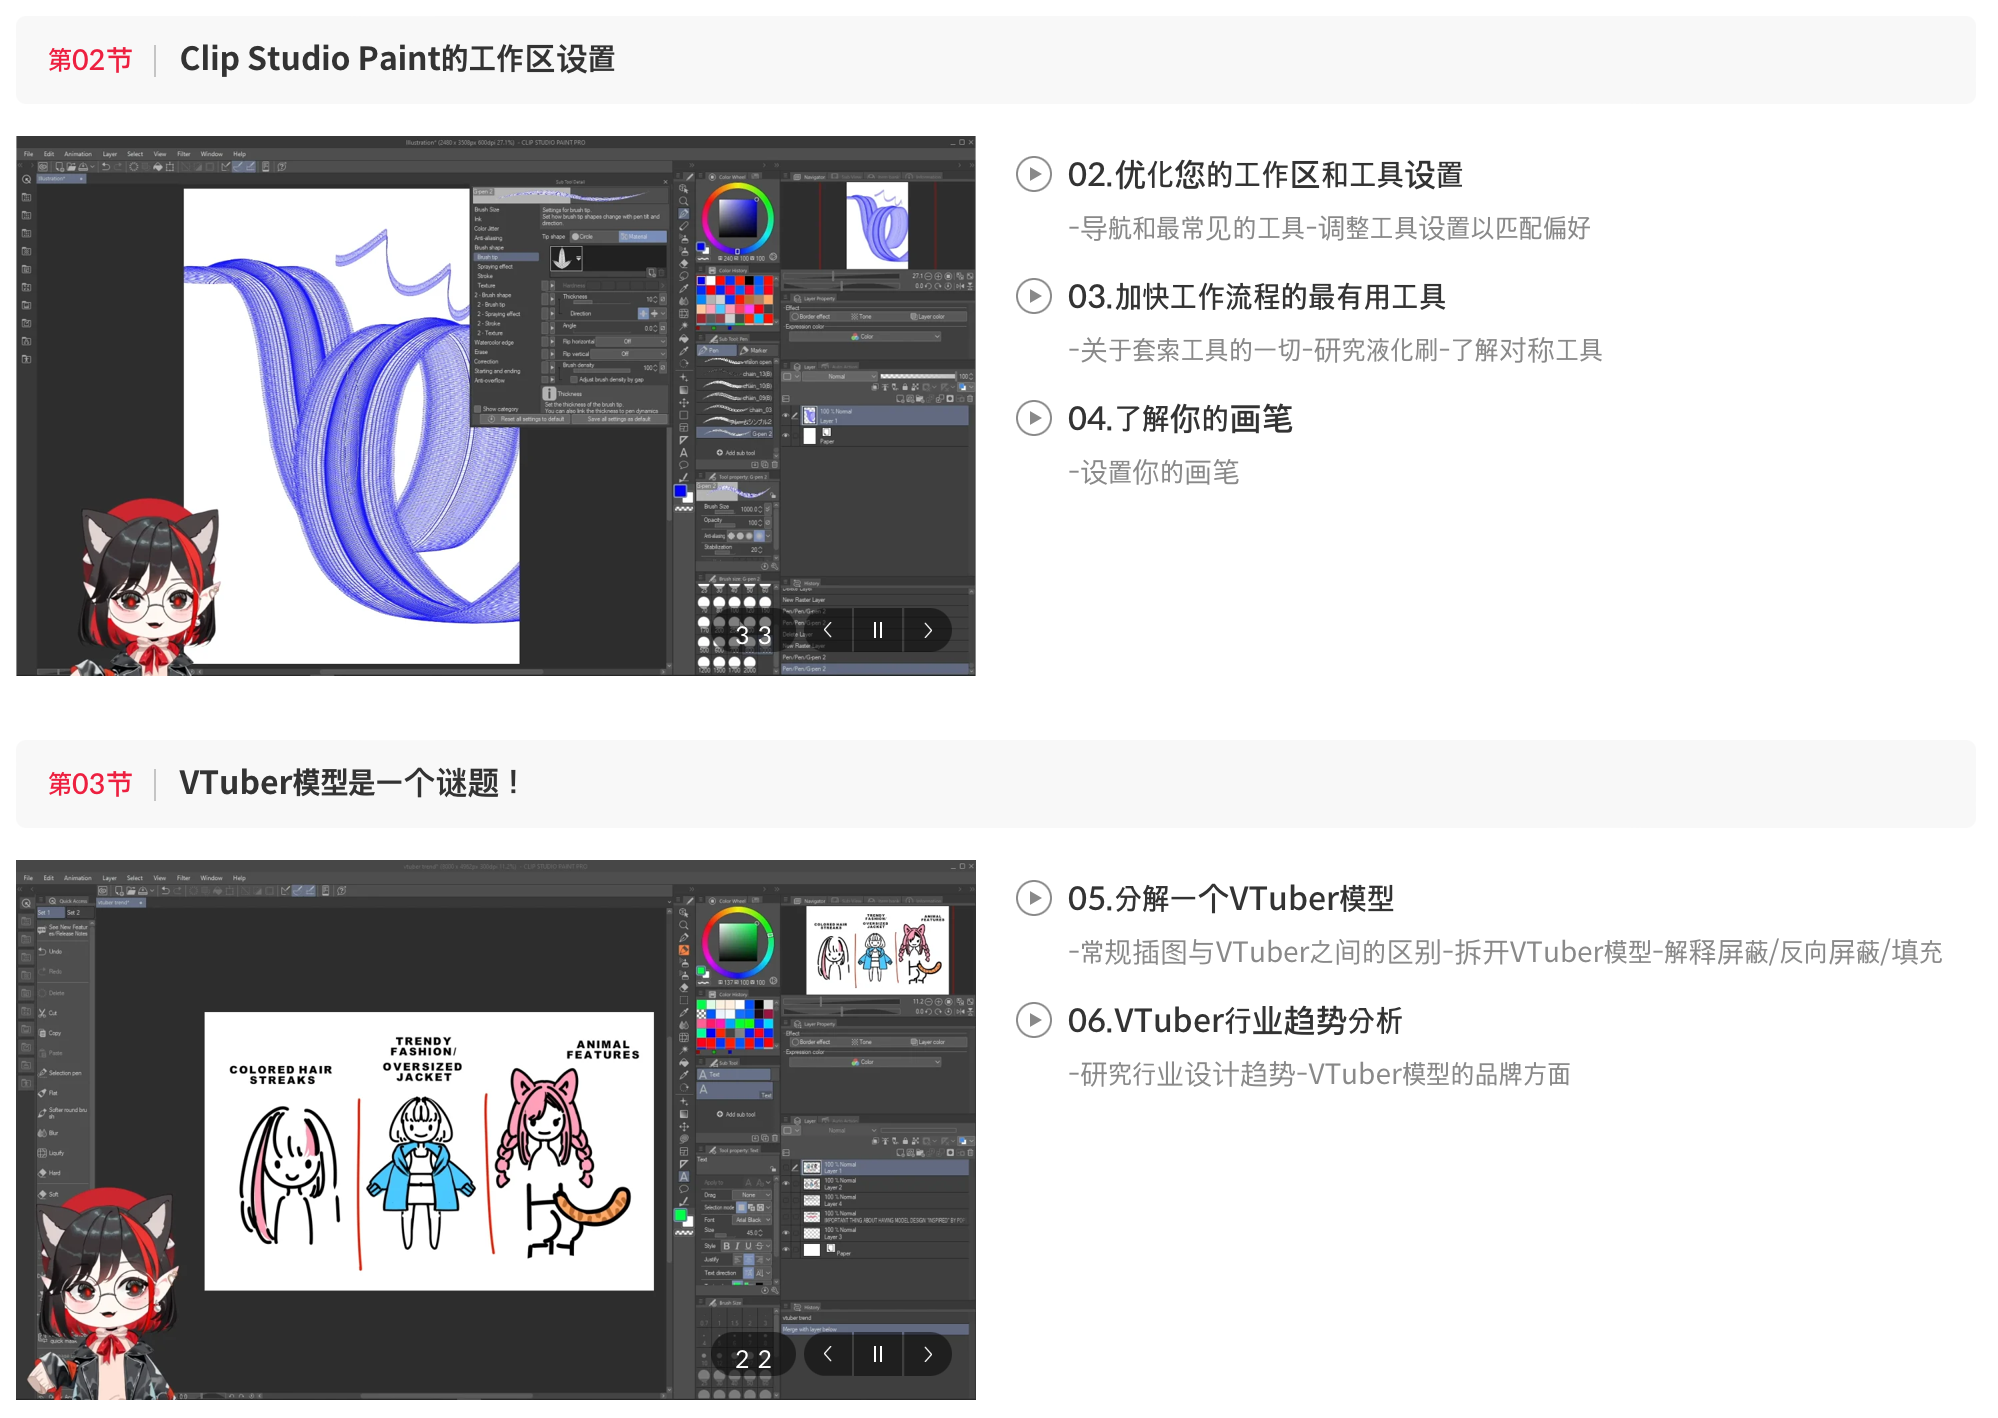Toggle Bold text style in lower screenshot
1998x1418 pixels.
(x=727, y=1246)
